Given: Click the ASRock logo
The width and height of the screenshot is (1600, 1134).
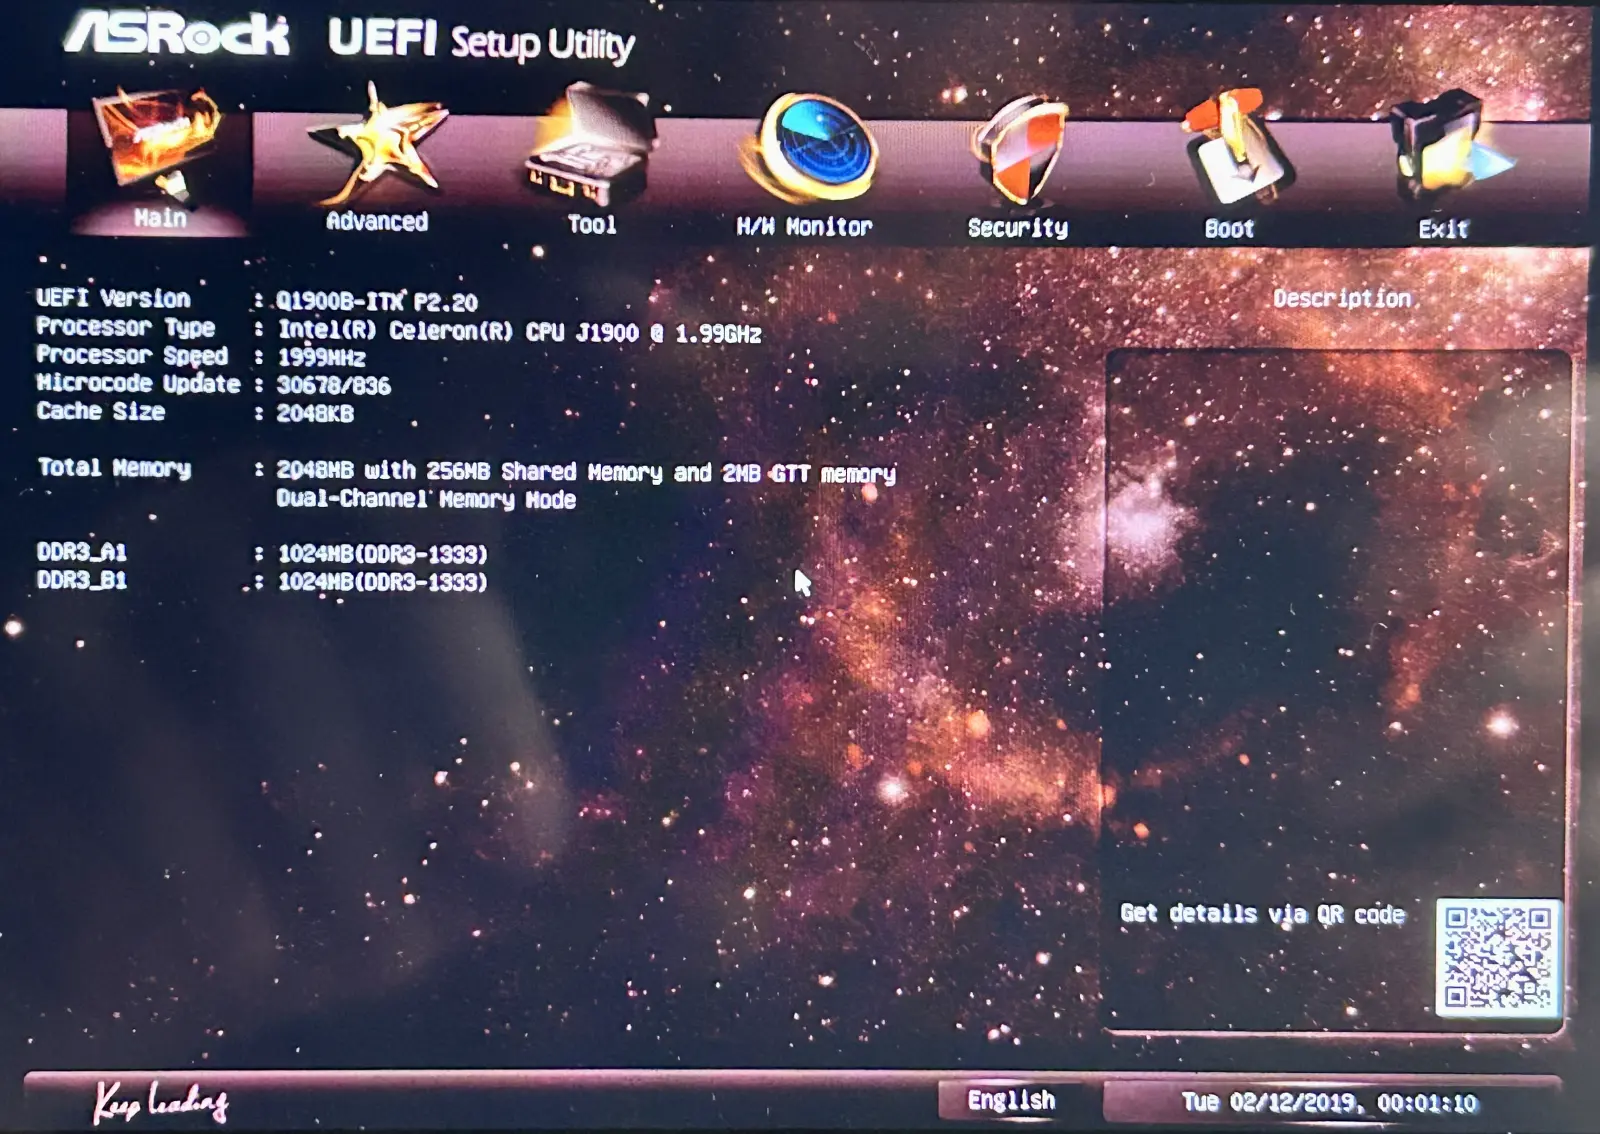Looking at the screenshot, I should pyautogui.click(x=177, y=36).
